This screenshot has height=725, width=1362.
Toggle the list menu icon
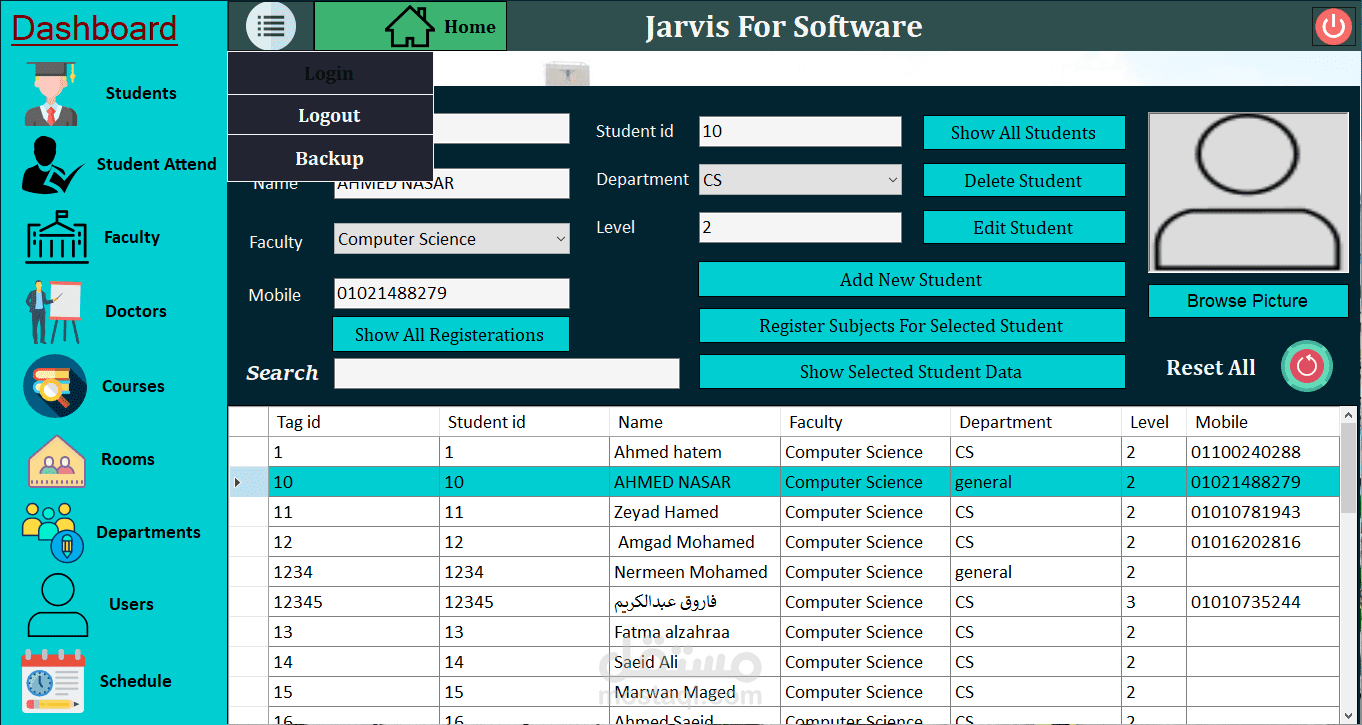click(271, 25)
